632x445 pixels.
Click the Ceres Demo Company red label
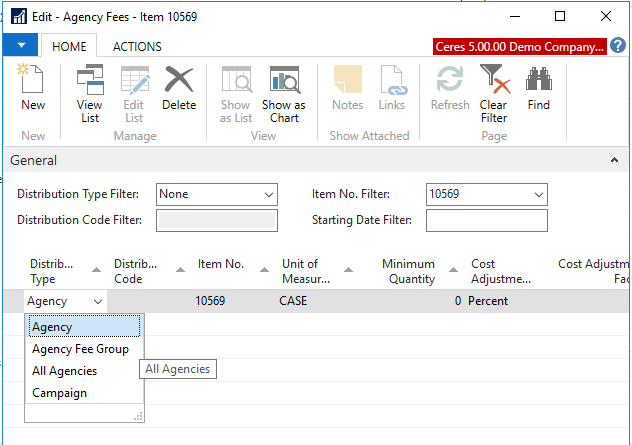click(519, 47)
